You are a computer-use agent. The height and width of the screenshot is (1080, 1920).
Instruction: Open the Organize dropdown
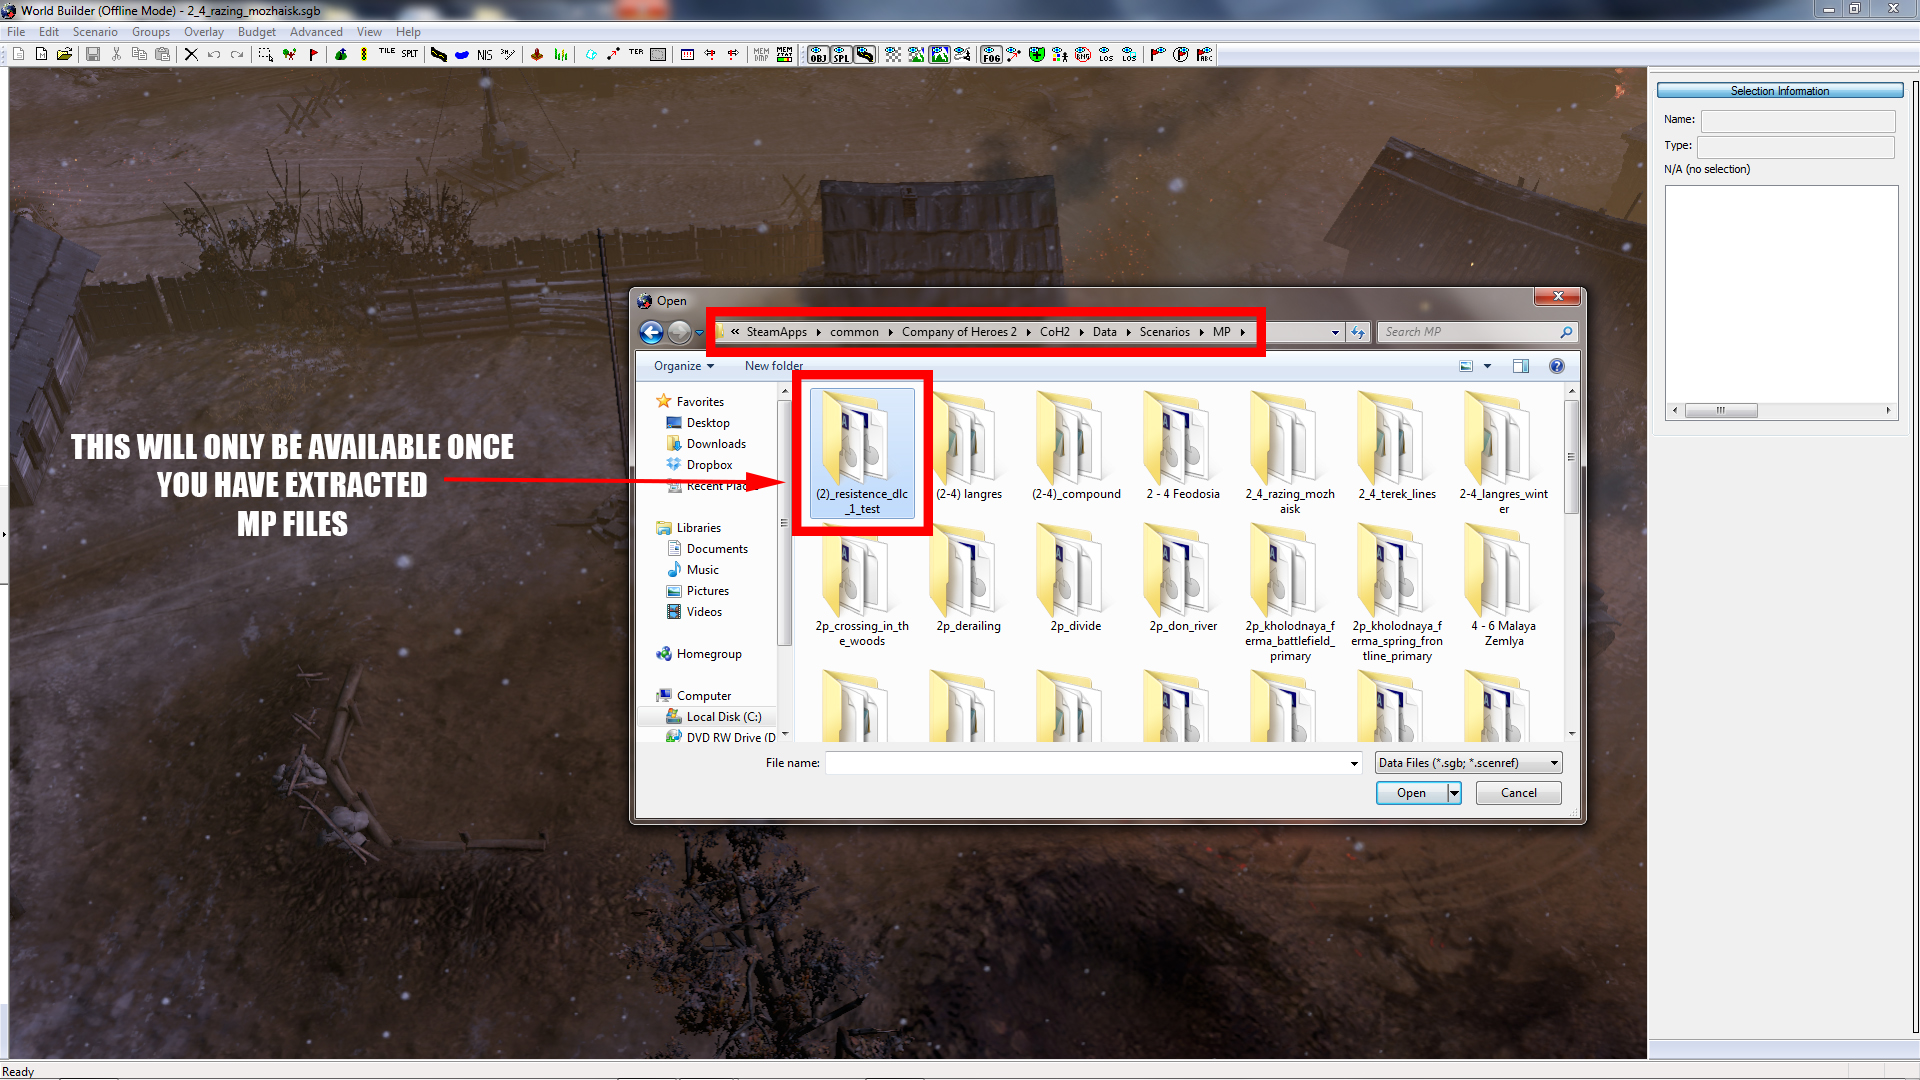(x=684, y=366)
